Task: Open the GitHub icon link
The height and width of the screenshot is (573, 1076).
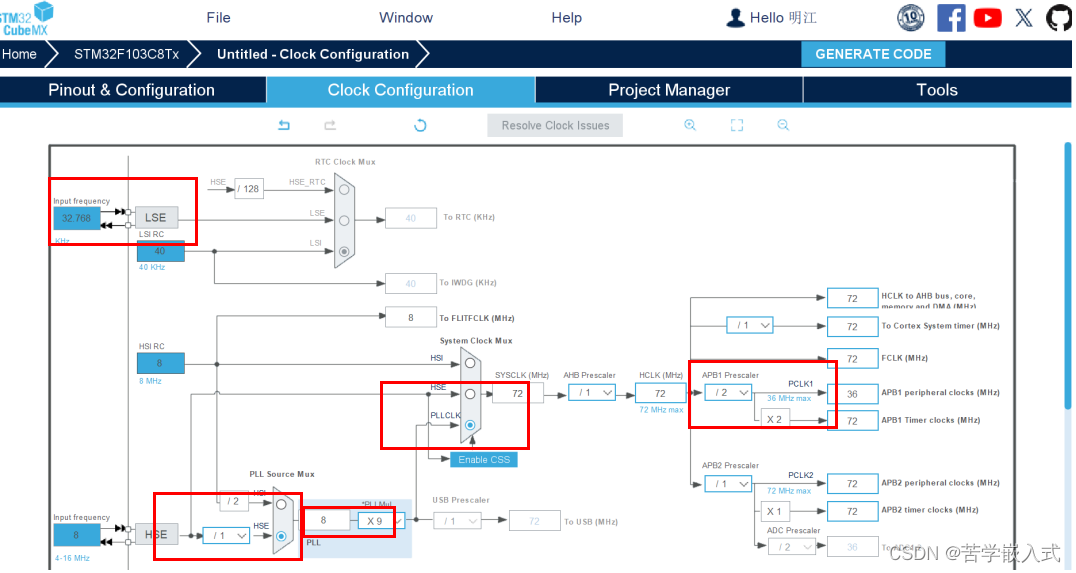Action: [x=1060, y=18]
